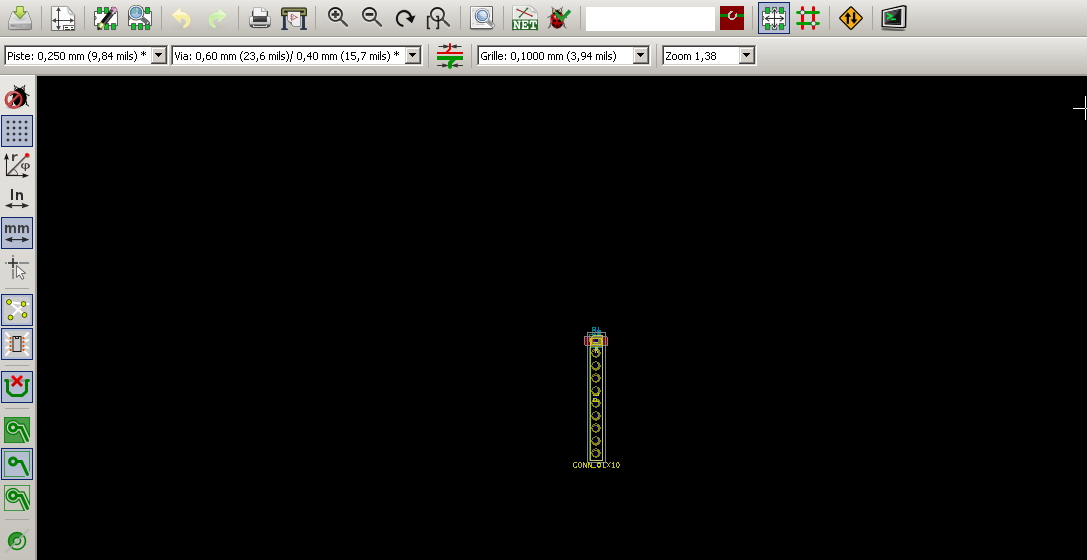Expand the Via size dropdown

pyautogui.click(x=413, y=56)
